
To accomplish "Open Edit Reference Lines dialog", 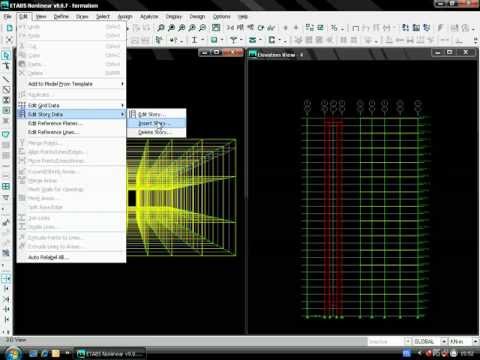I will pos(71,132).
